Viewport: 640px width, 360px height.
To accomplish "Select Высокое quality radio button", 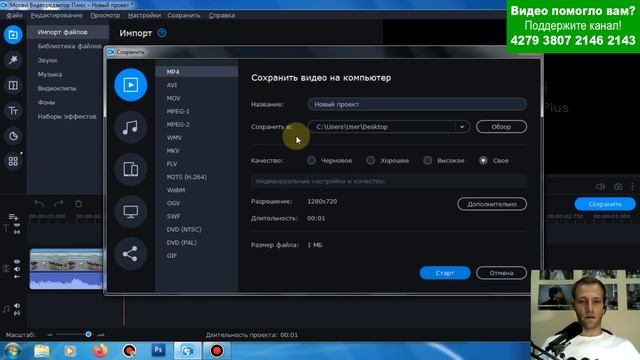I will pos(427,160).
